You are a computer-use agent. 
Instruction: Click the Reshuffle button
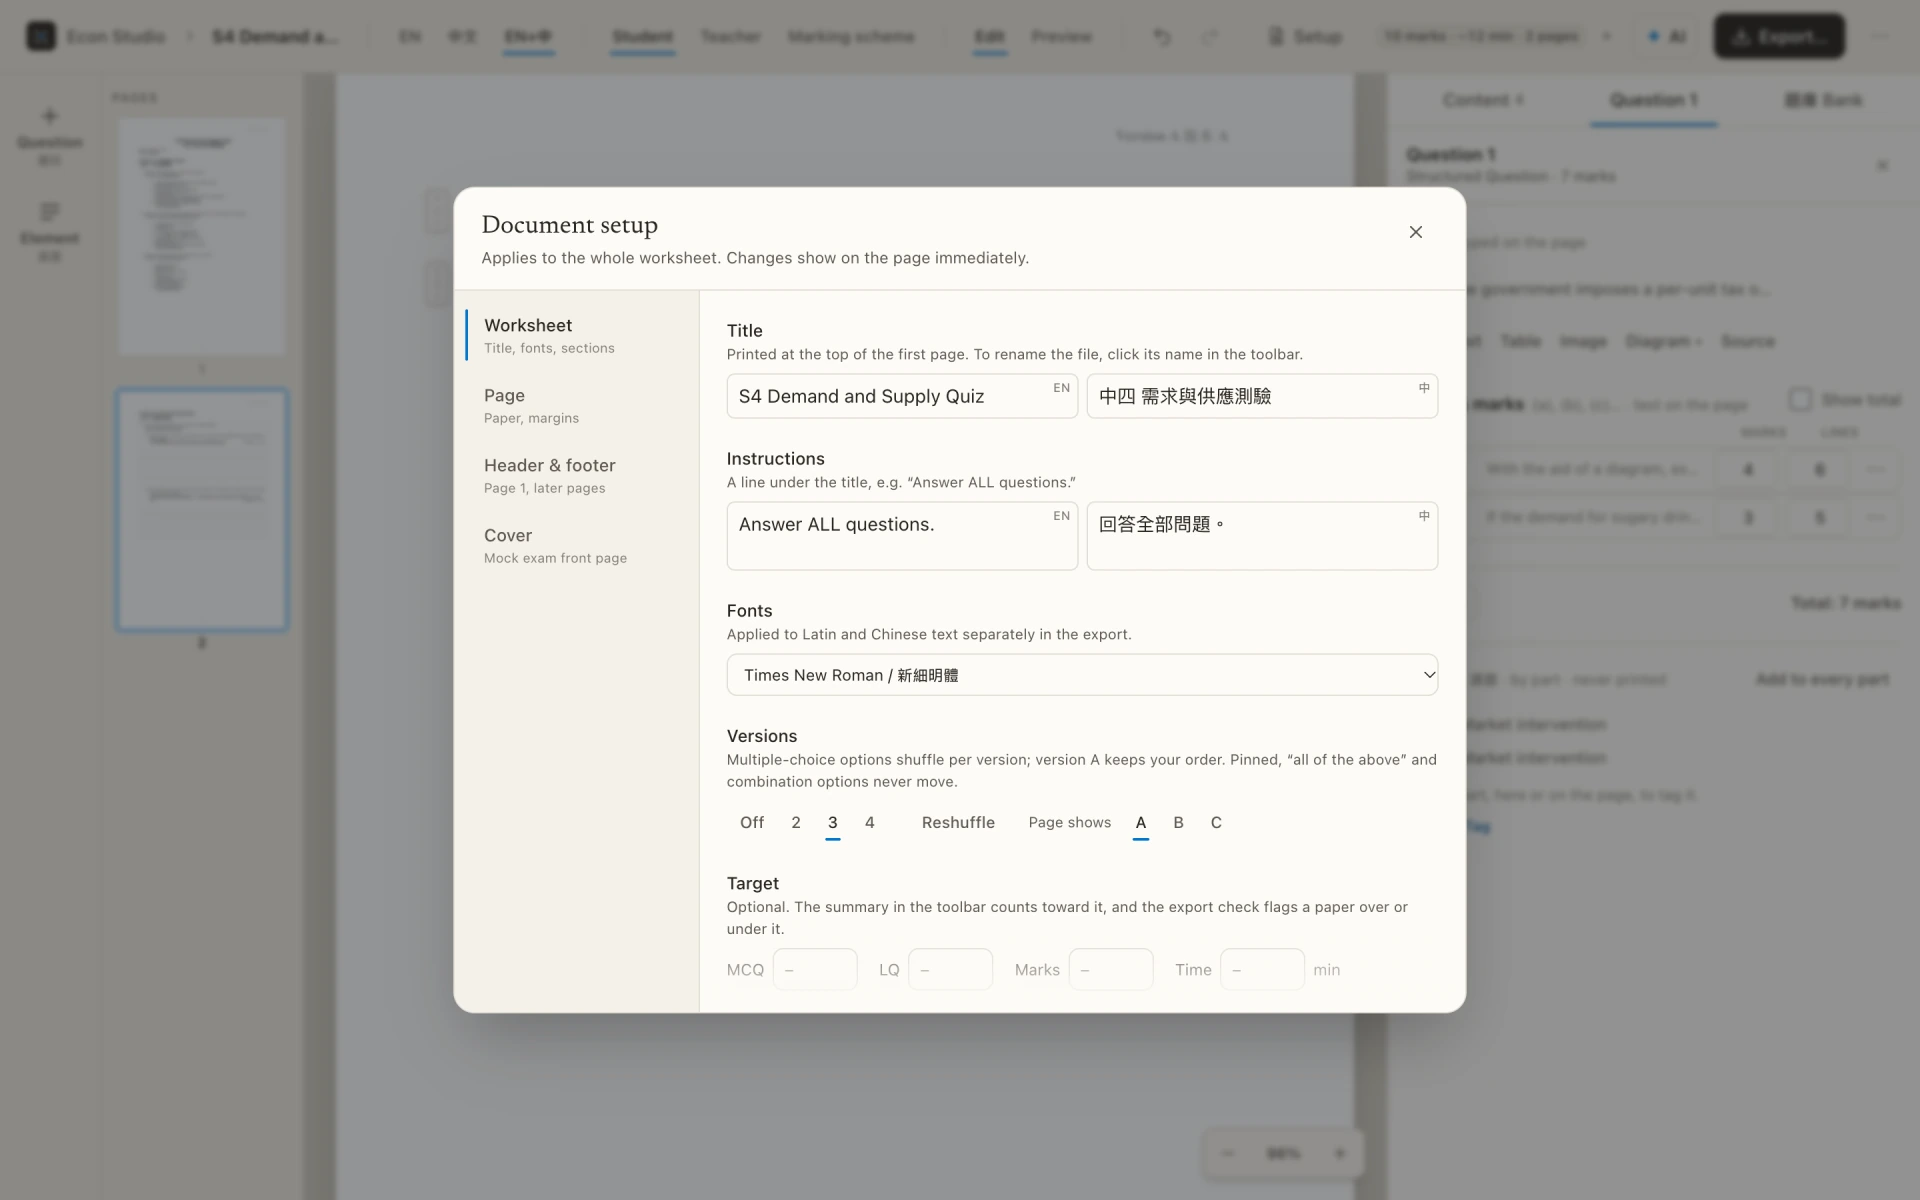(x=958, y=822)
